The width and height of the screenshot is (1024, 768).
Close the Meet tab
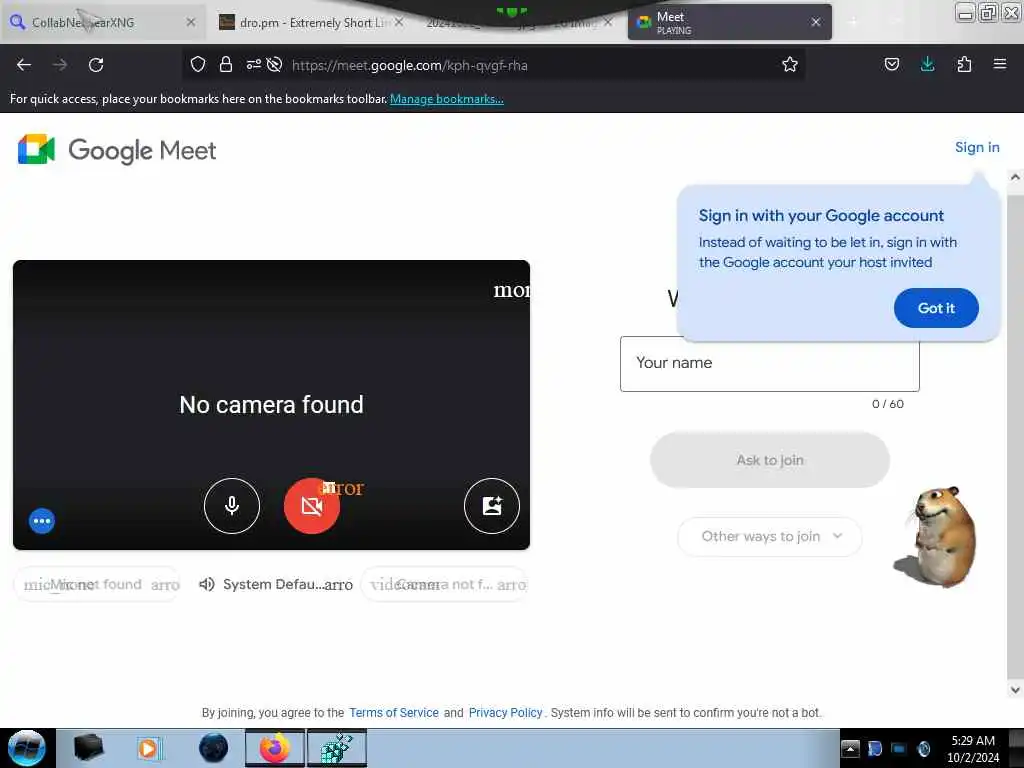tap(816, 22)
